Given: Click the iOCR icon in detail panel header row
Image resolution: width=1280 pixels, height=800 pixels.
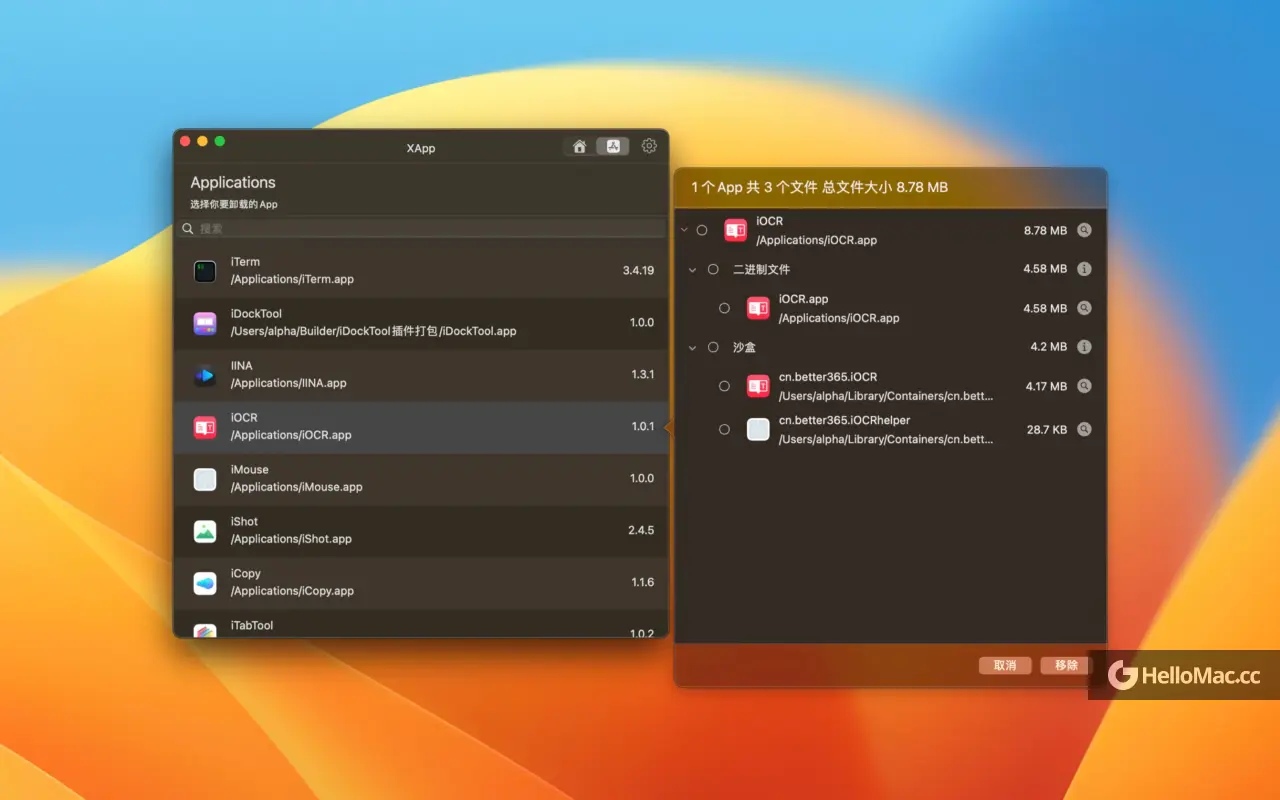Looking at the screenshot, I should (x=736, y=230).
